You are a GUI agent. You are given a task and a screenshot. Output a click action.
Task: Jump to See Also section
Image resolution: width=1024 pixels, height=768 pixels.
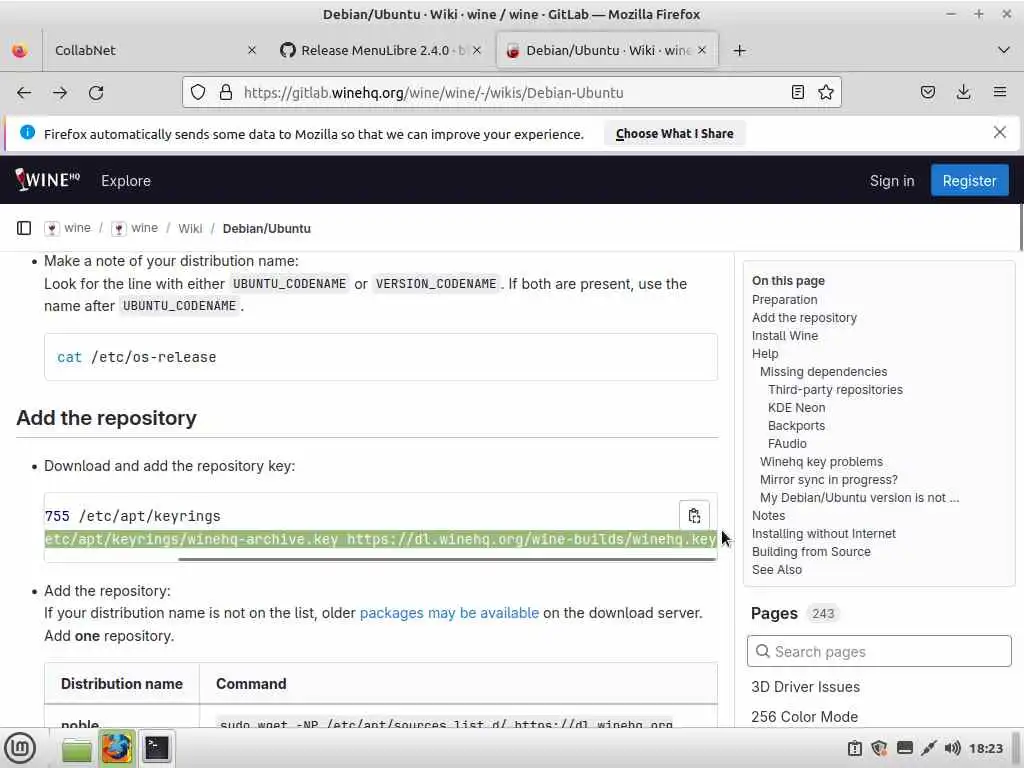(776, 569)
